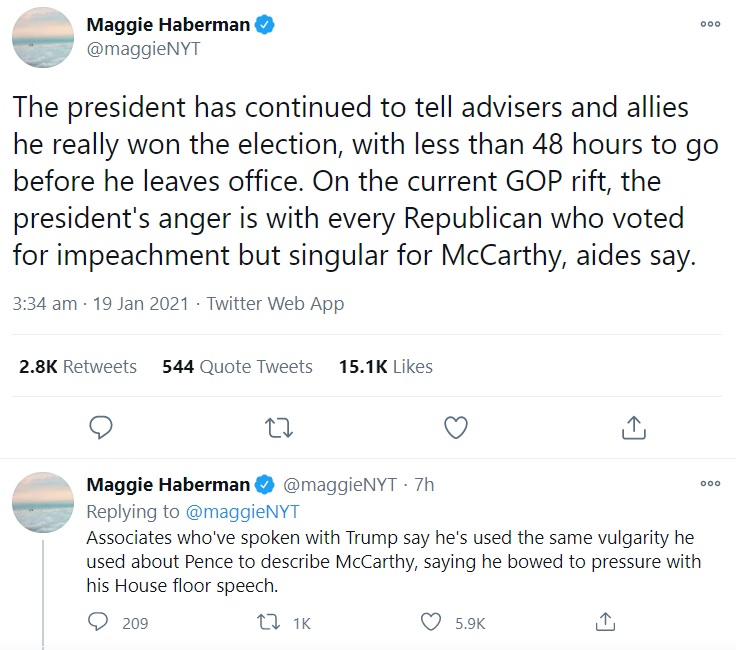Like the reply with 5.9K likes

click(431, 622)
